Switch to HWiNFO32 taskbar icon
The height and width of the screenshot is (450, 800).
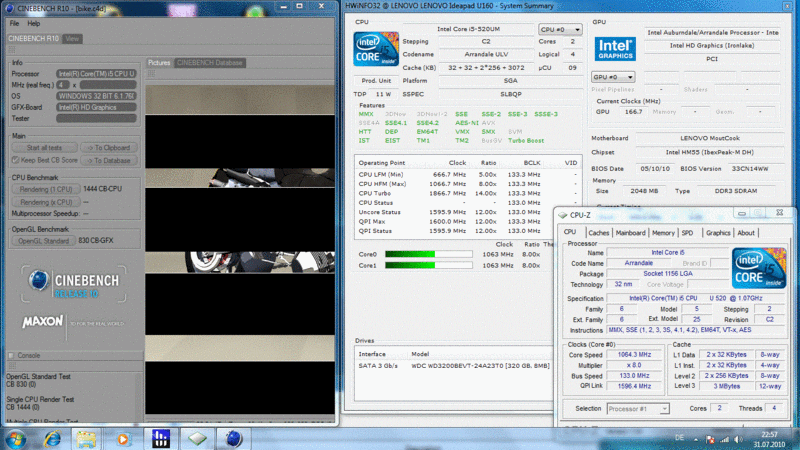click(x=161, y=438)
